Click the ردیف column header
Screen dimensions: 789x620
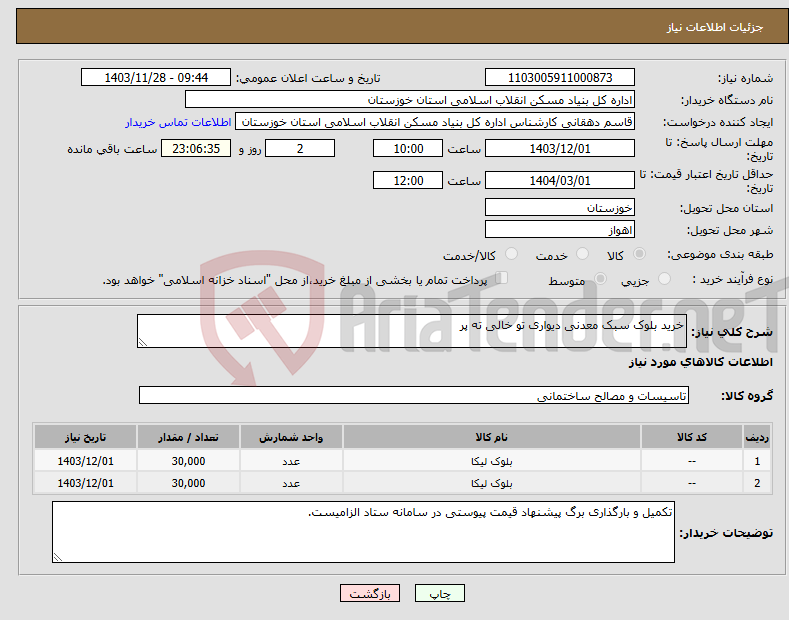pos(757,437)
